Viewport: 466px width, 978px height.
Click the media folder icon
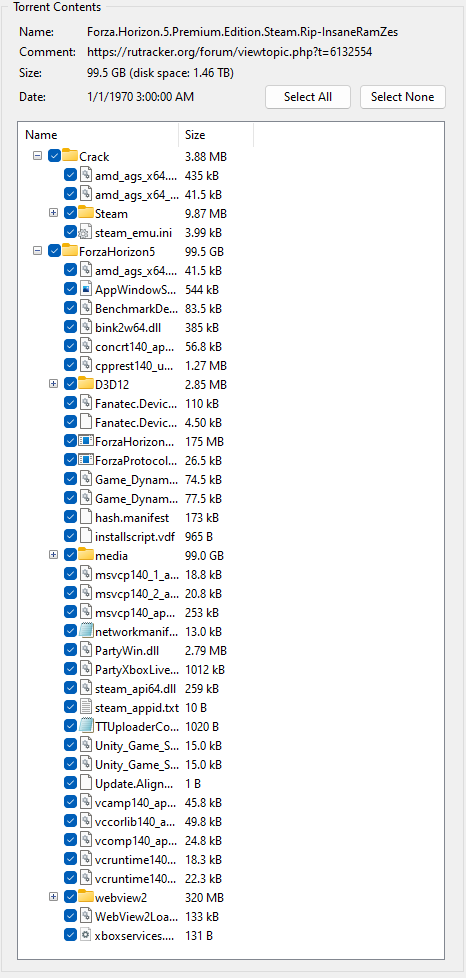coord(85,554)
